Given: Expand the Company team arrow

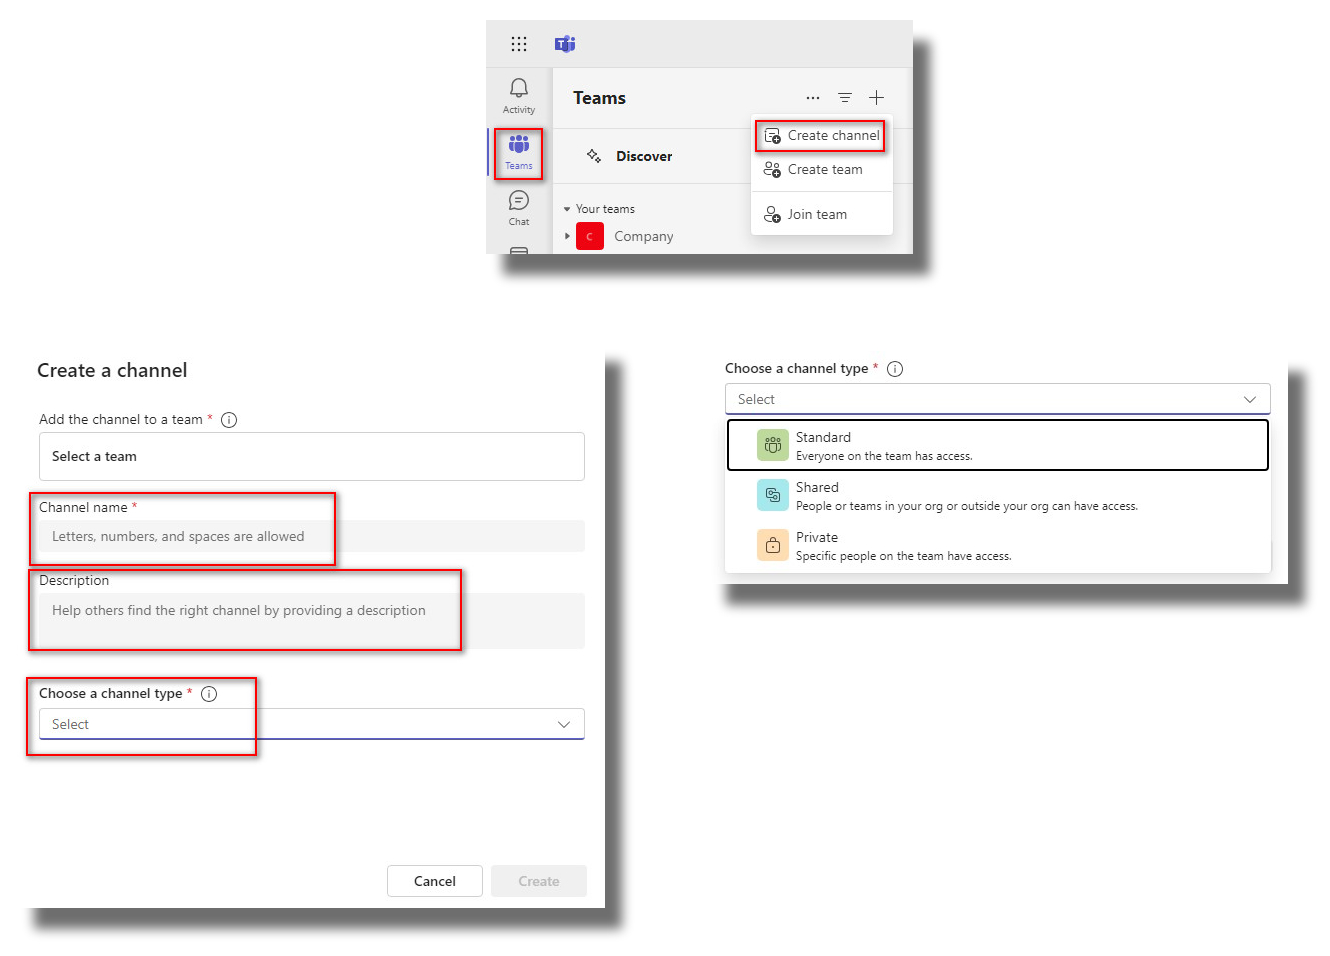Looking at the screenshot, I should tap(567, 237).
